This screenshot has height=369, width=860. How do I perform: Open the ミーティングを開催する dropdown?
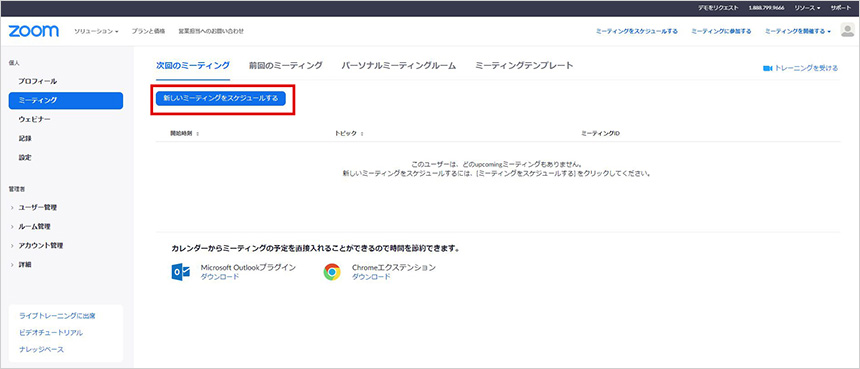coord(797,31)
